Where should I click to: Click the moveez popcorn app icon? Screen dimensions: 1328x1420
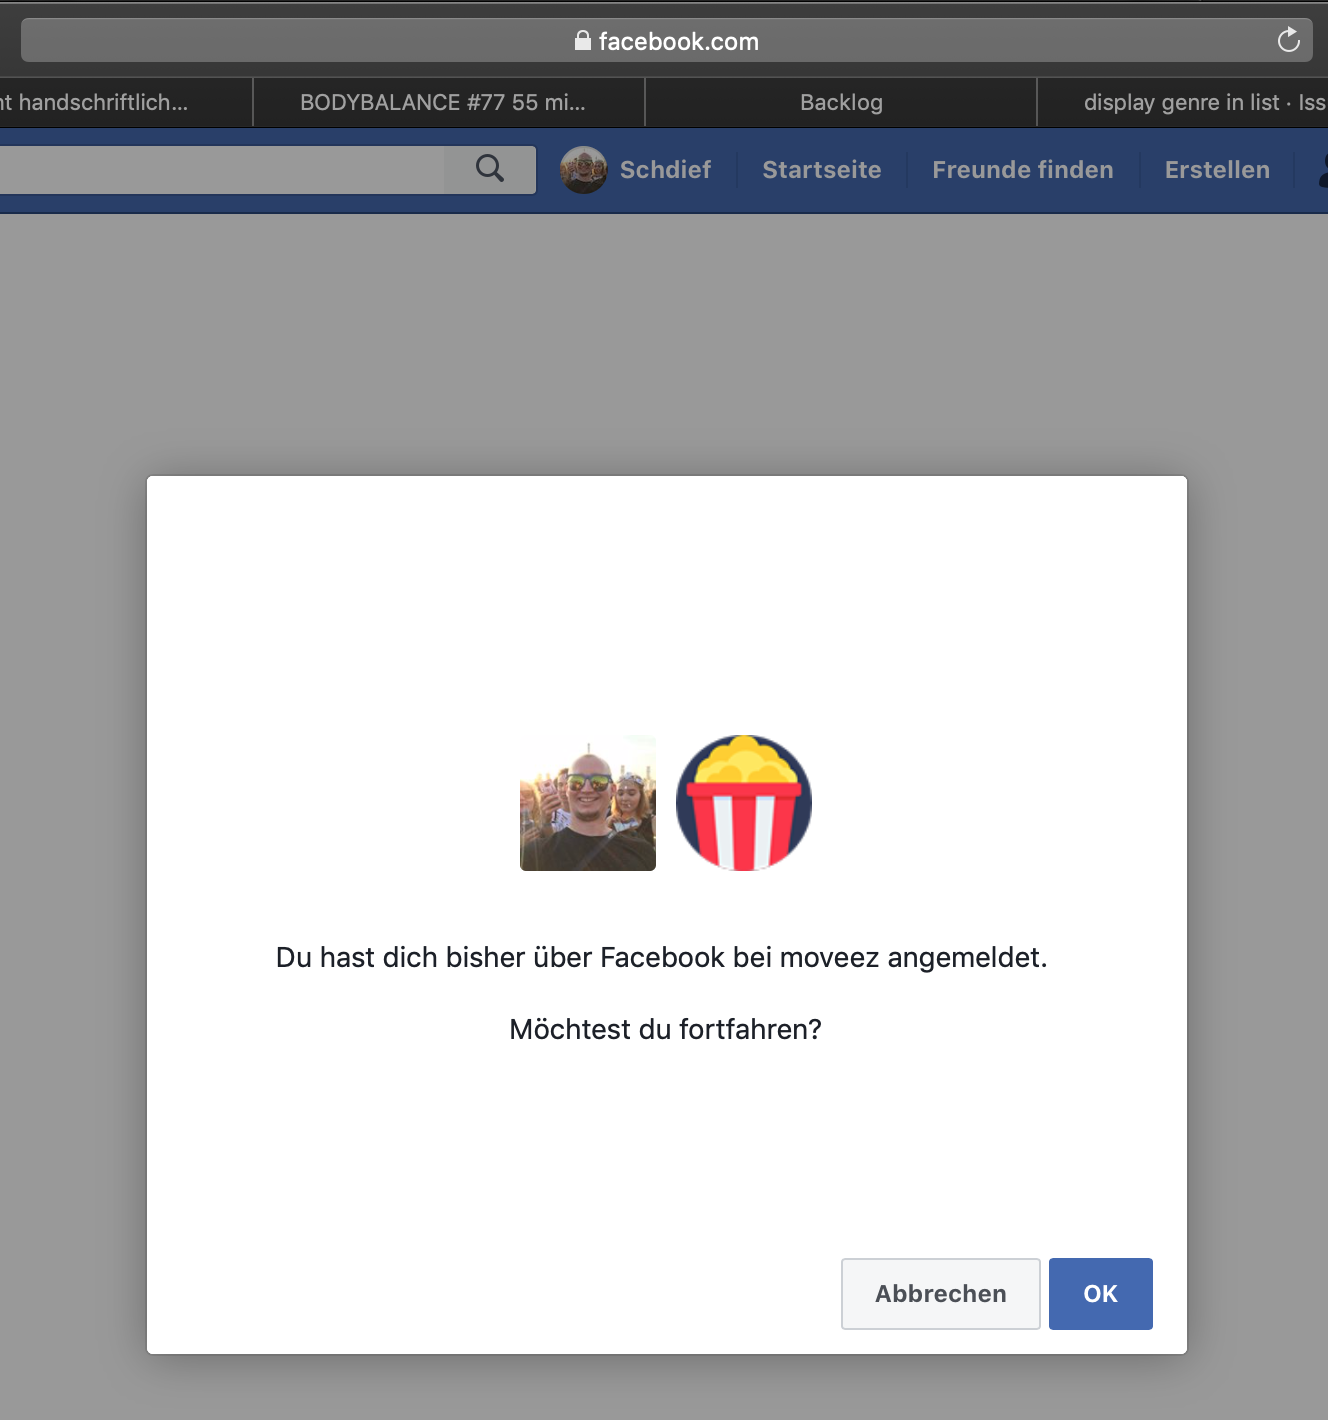click(744, 803)
